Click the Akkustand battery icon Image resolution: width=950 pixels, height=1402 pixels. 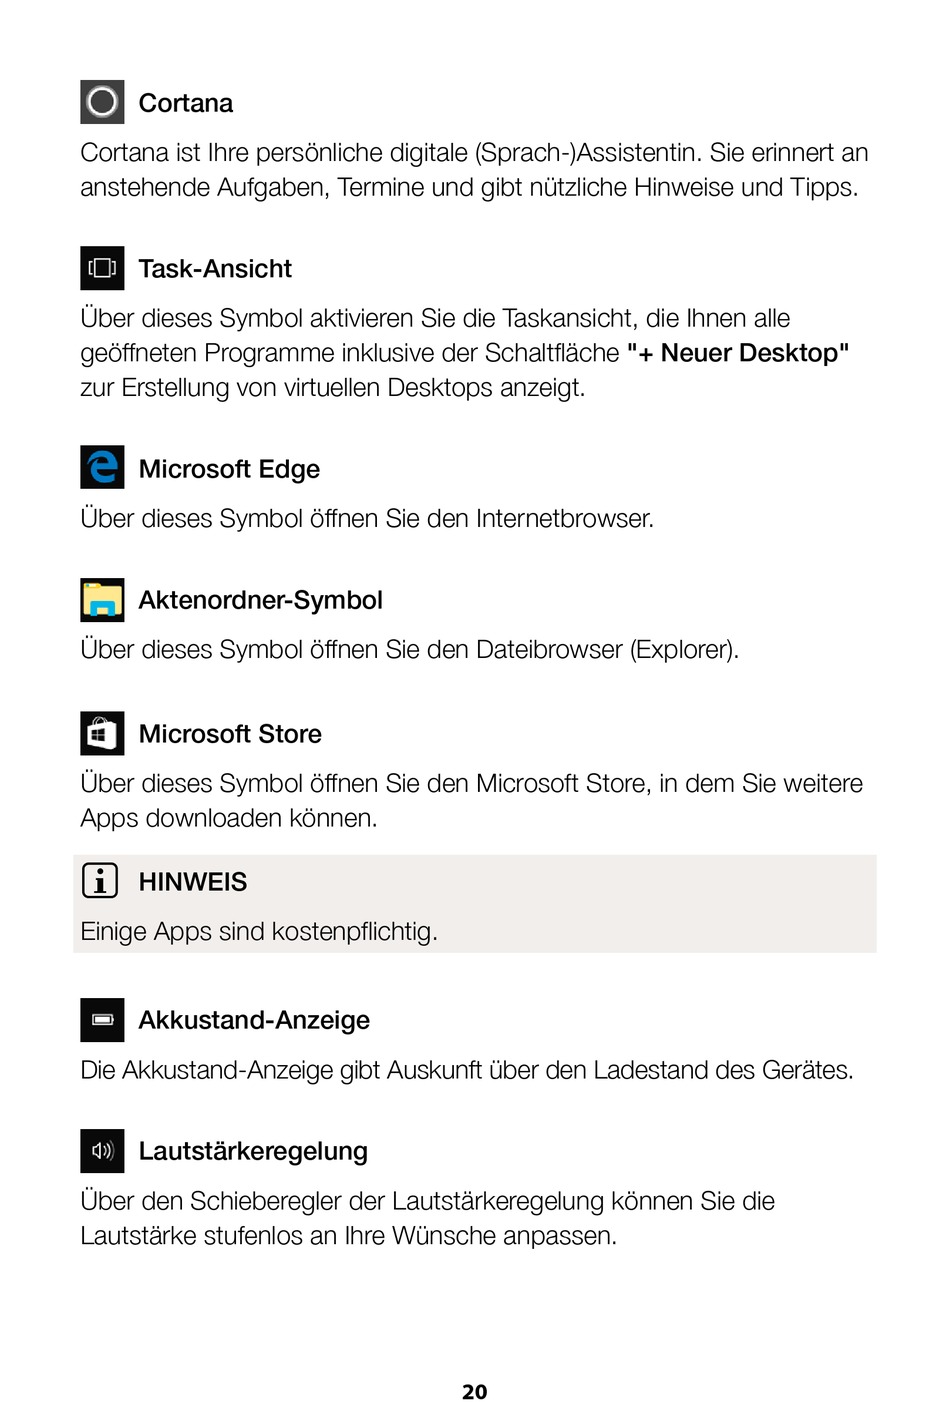[x=102, y=1020]
